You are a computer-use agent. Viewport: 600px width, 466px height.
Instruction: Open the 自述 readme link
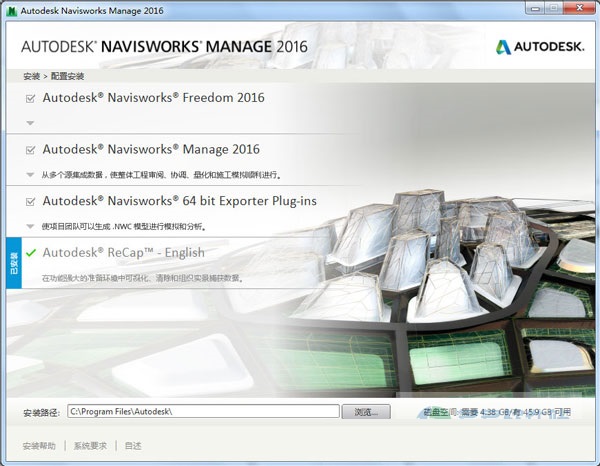click(133, 446)
